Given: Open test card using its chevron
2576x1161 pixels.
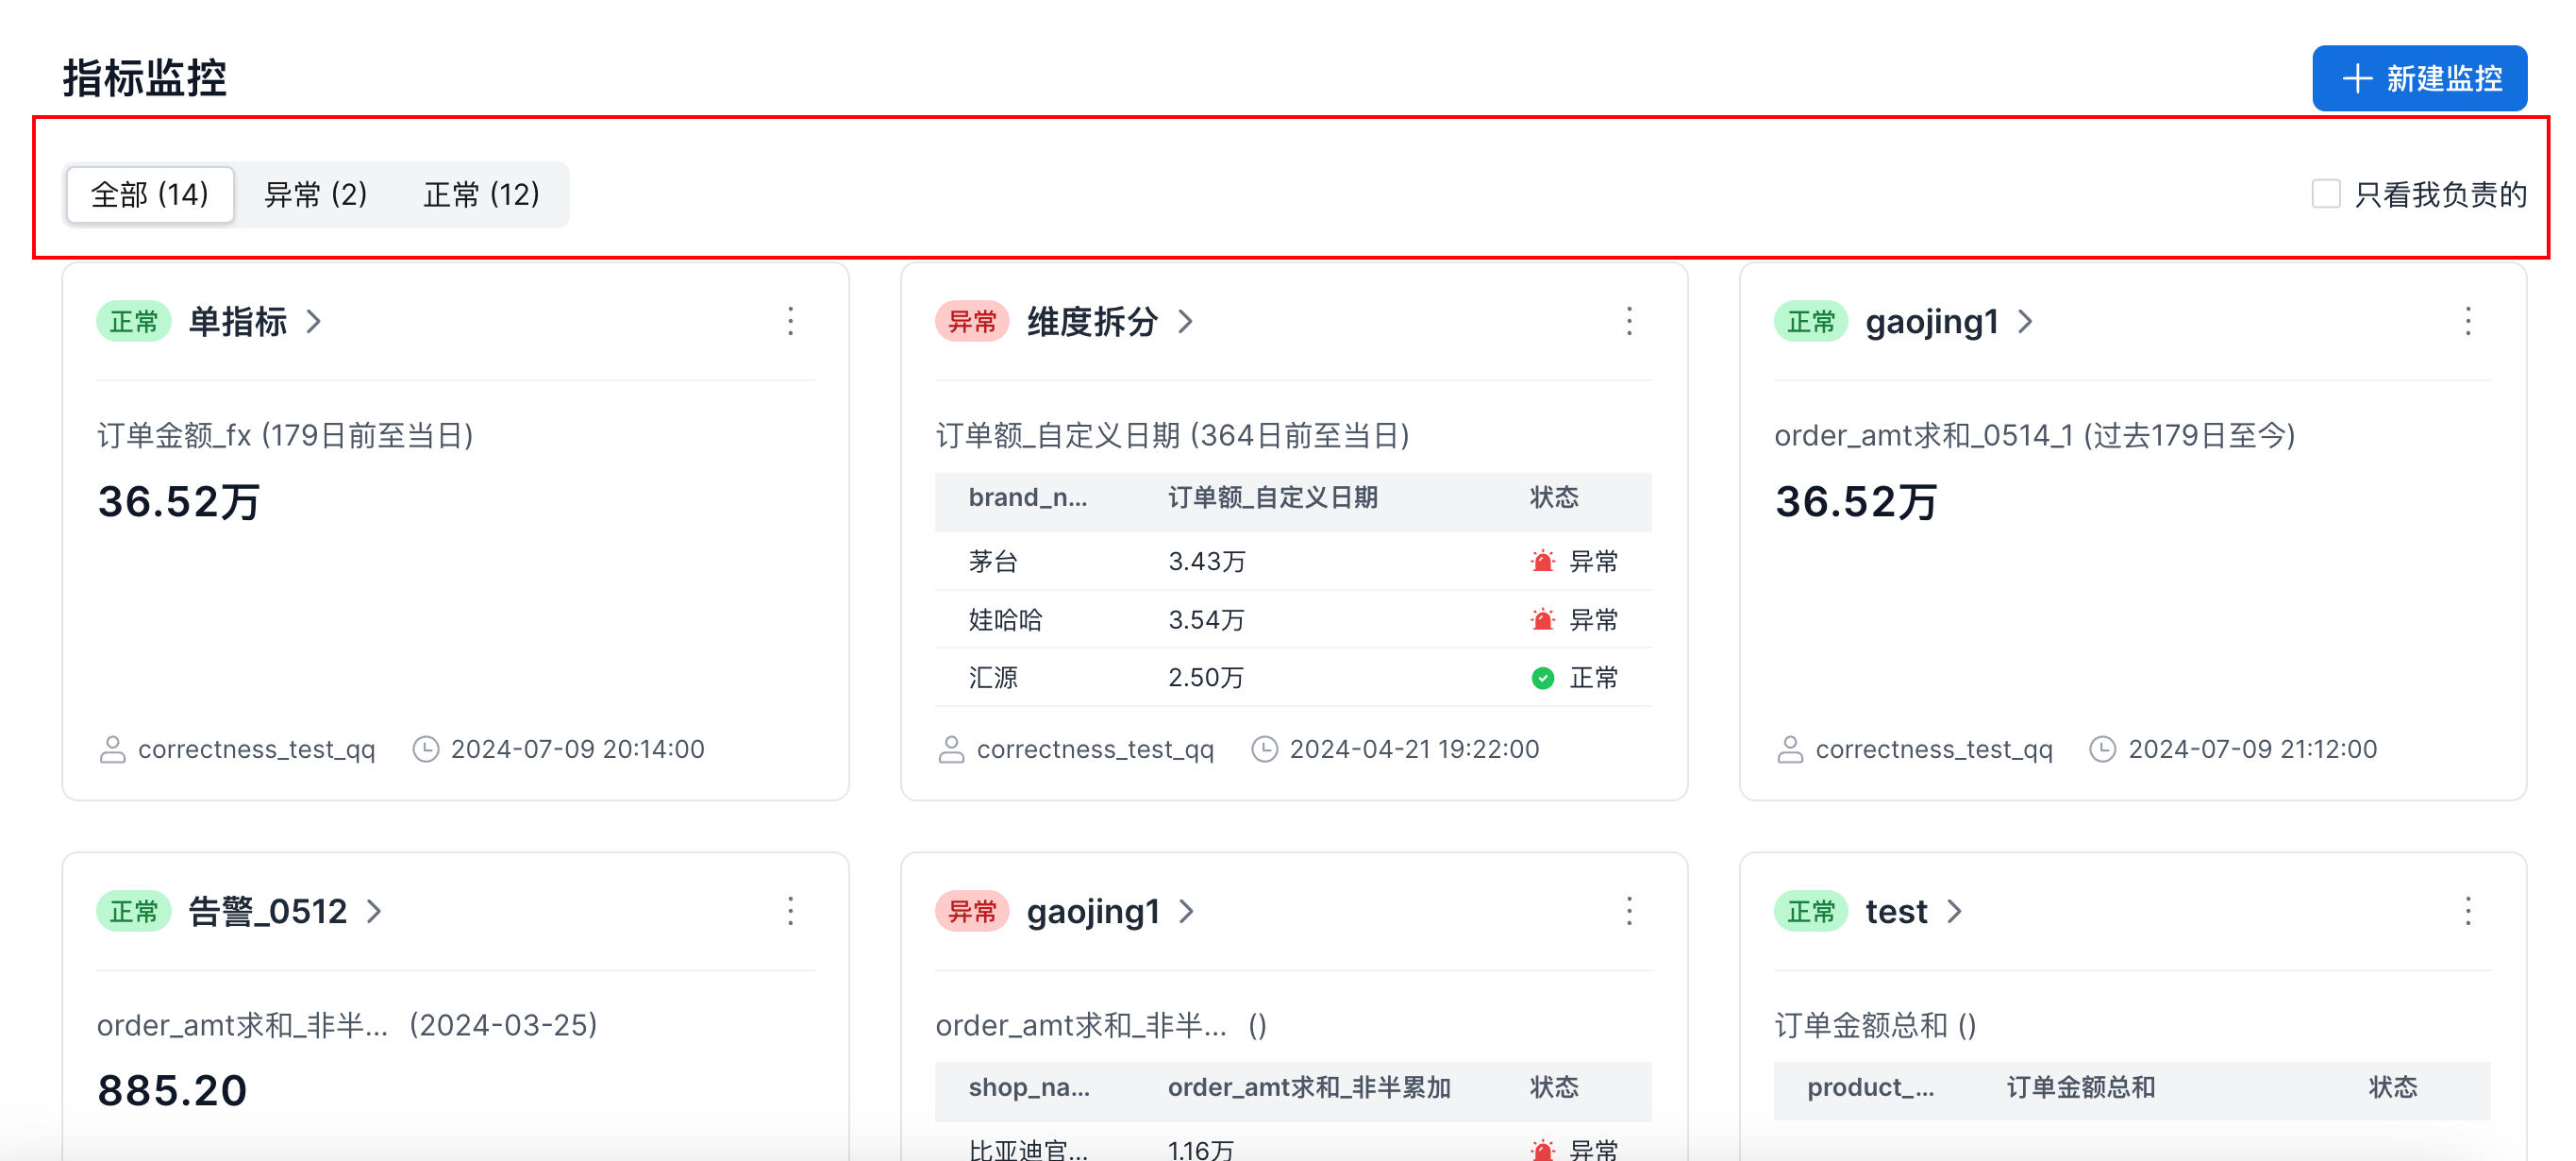Looking at the screenshot, I should 1954,911.
